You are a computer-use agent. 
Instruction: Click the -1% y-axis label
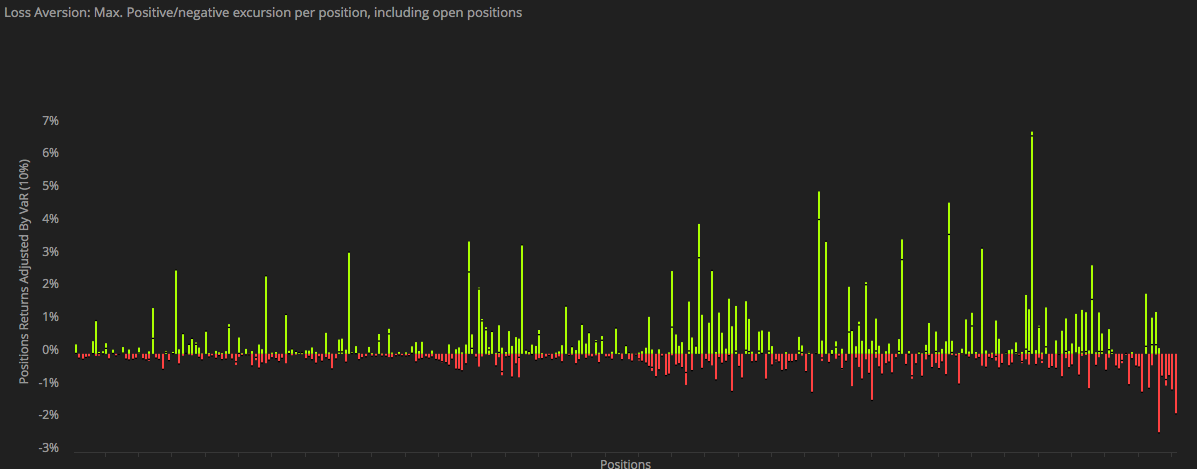(49, 383)
